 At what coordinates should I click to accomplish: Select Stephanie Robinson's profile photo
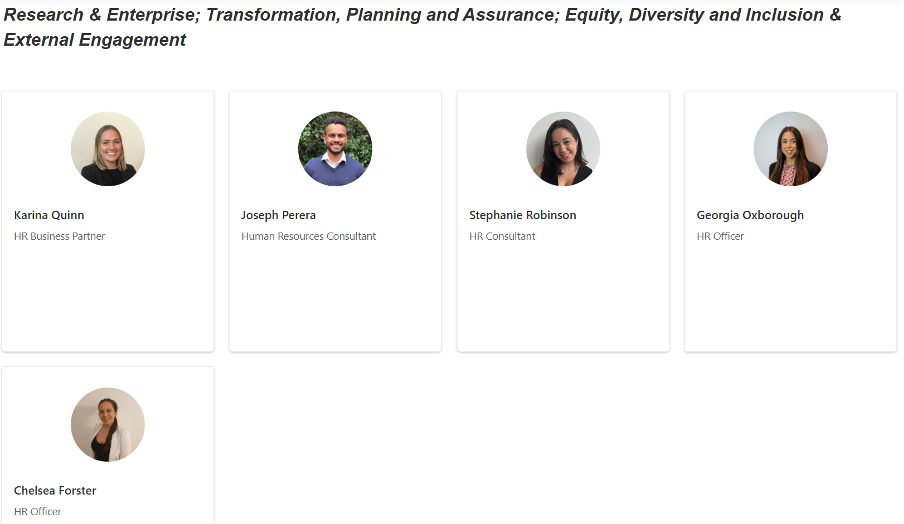[x=563, y=149]
